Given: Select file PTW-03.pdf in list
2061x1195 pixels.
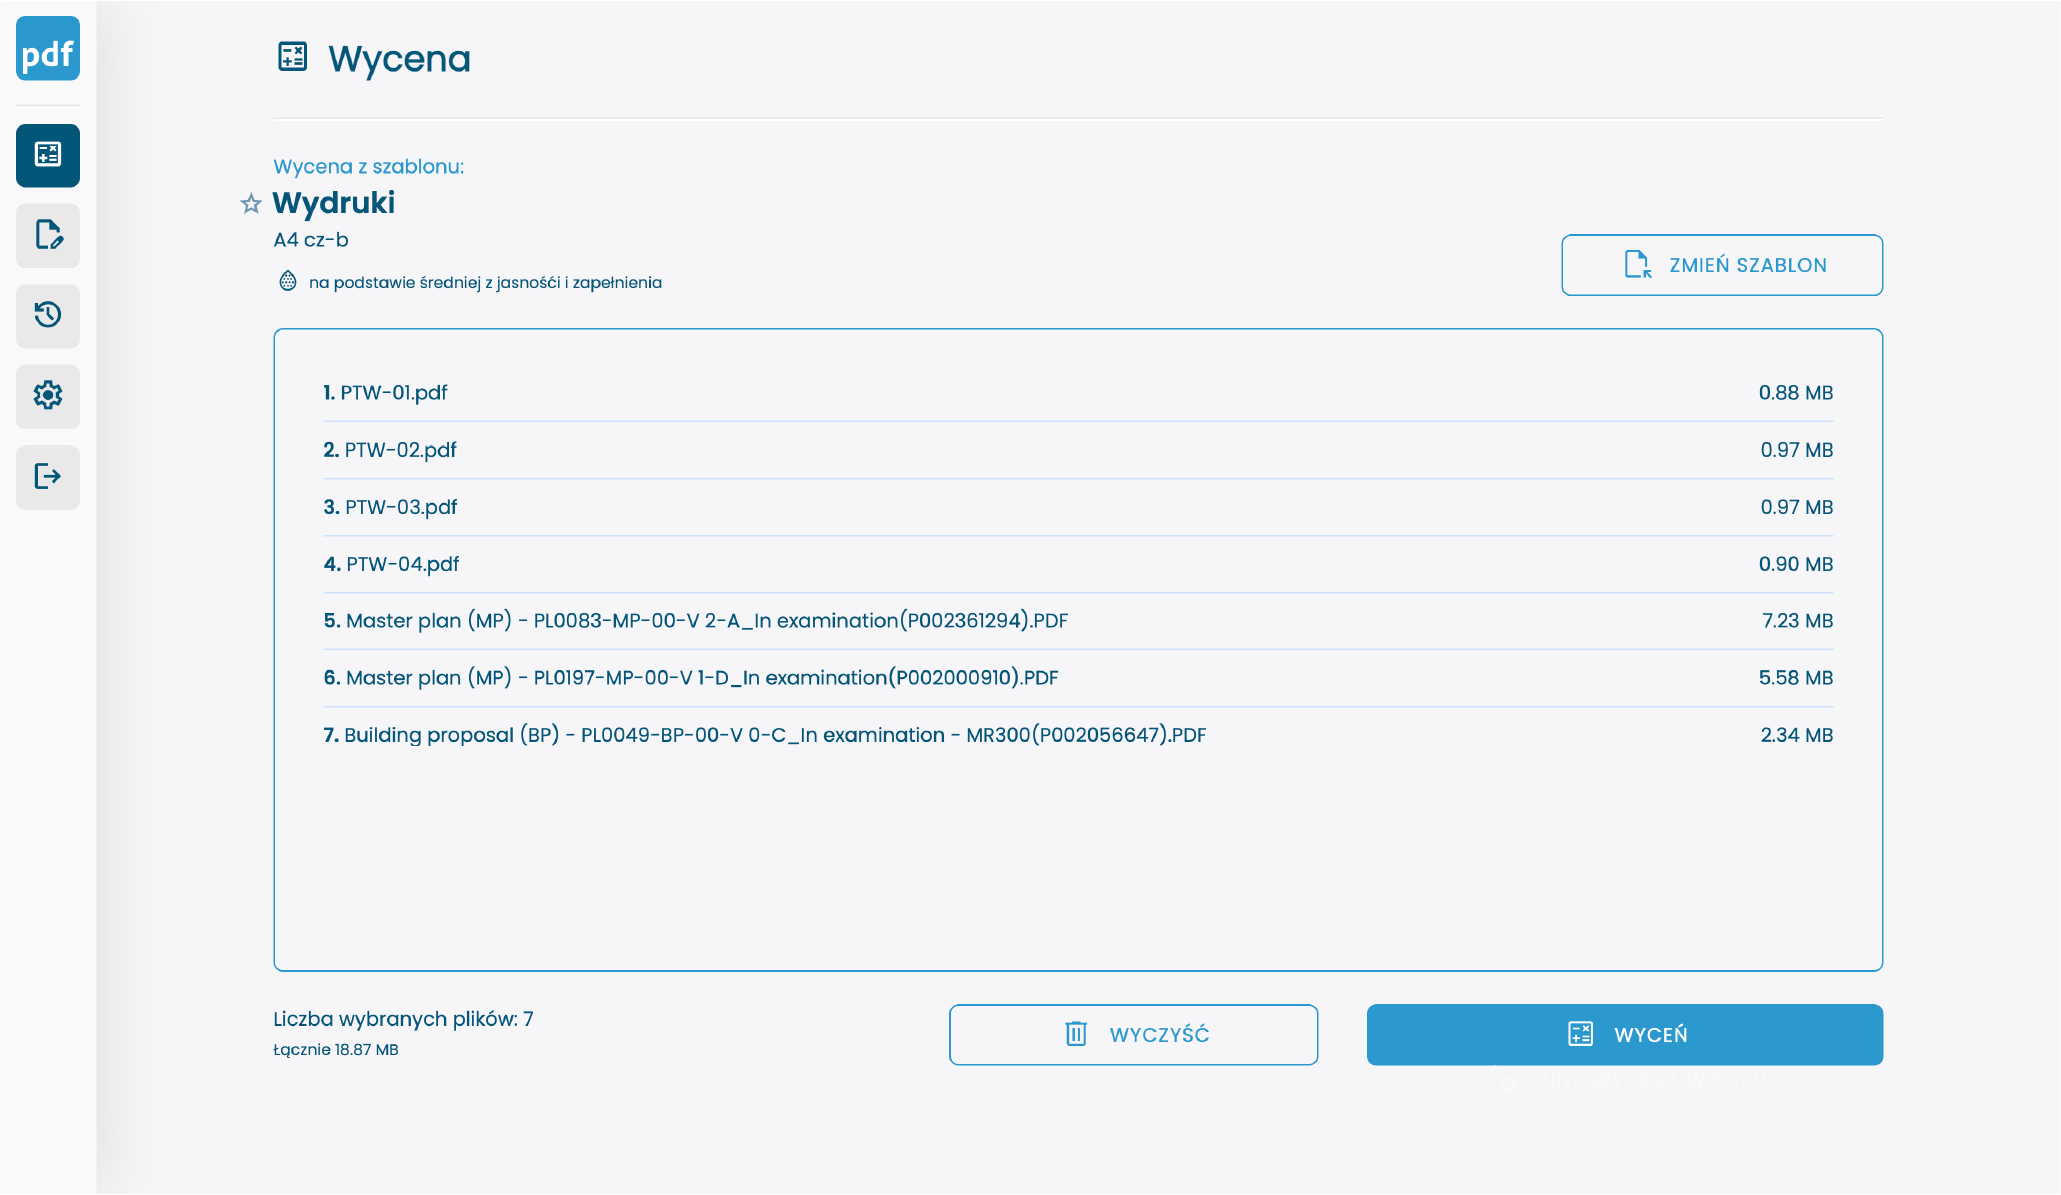Looking at the screenshot, I should 400,507.
